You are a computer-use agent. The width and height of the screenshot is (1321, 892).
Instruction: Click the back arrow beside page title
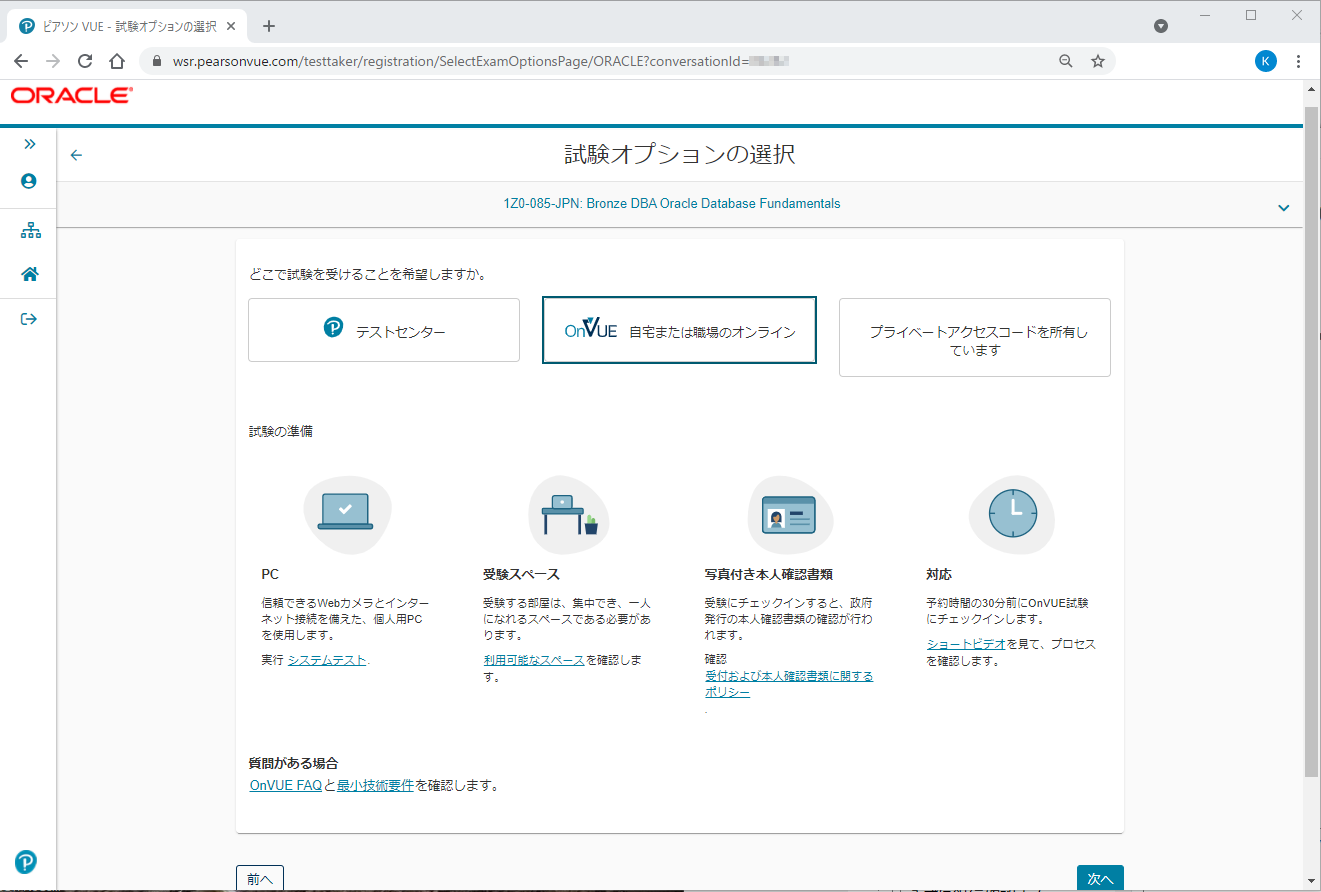(76, 155)
